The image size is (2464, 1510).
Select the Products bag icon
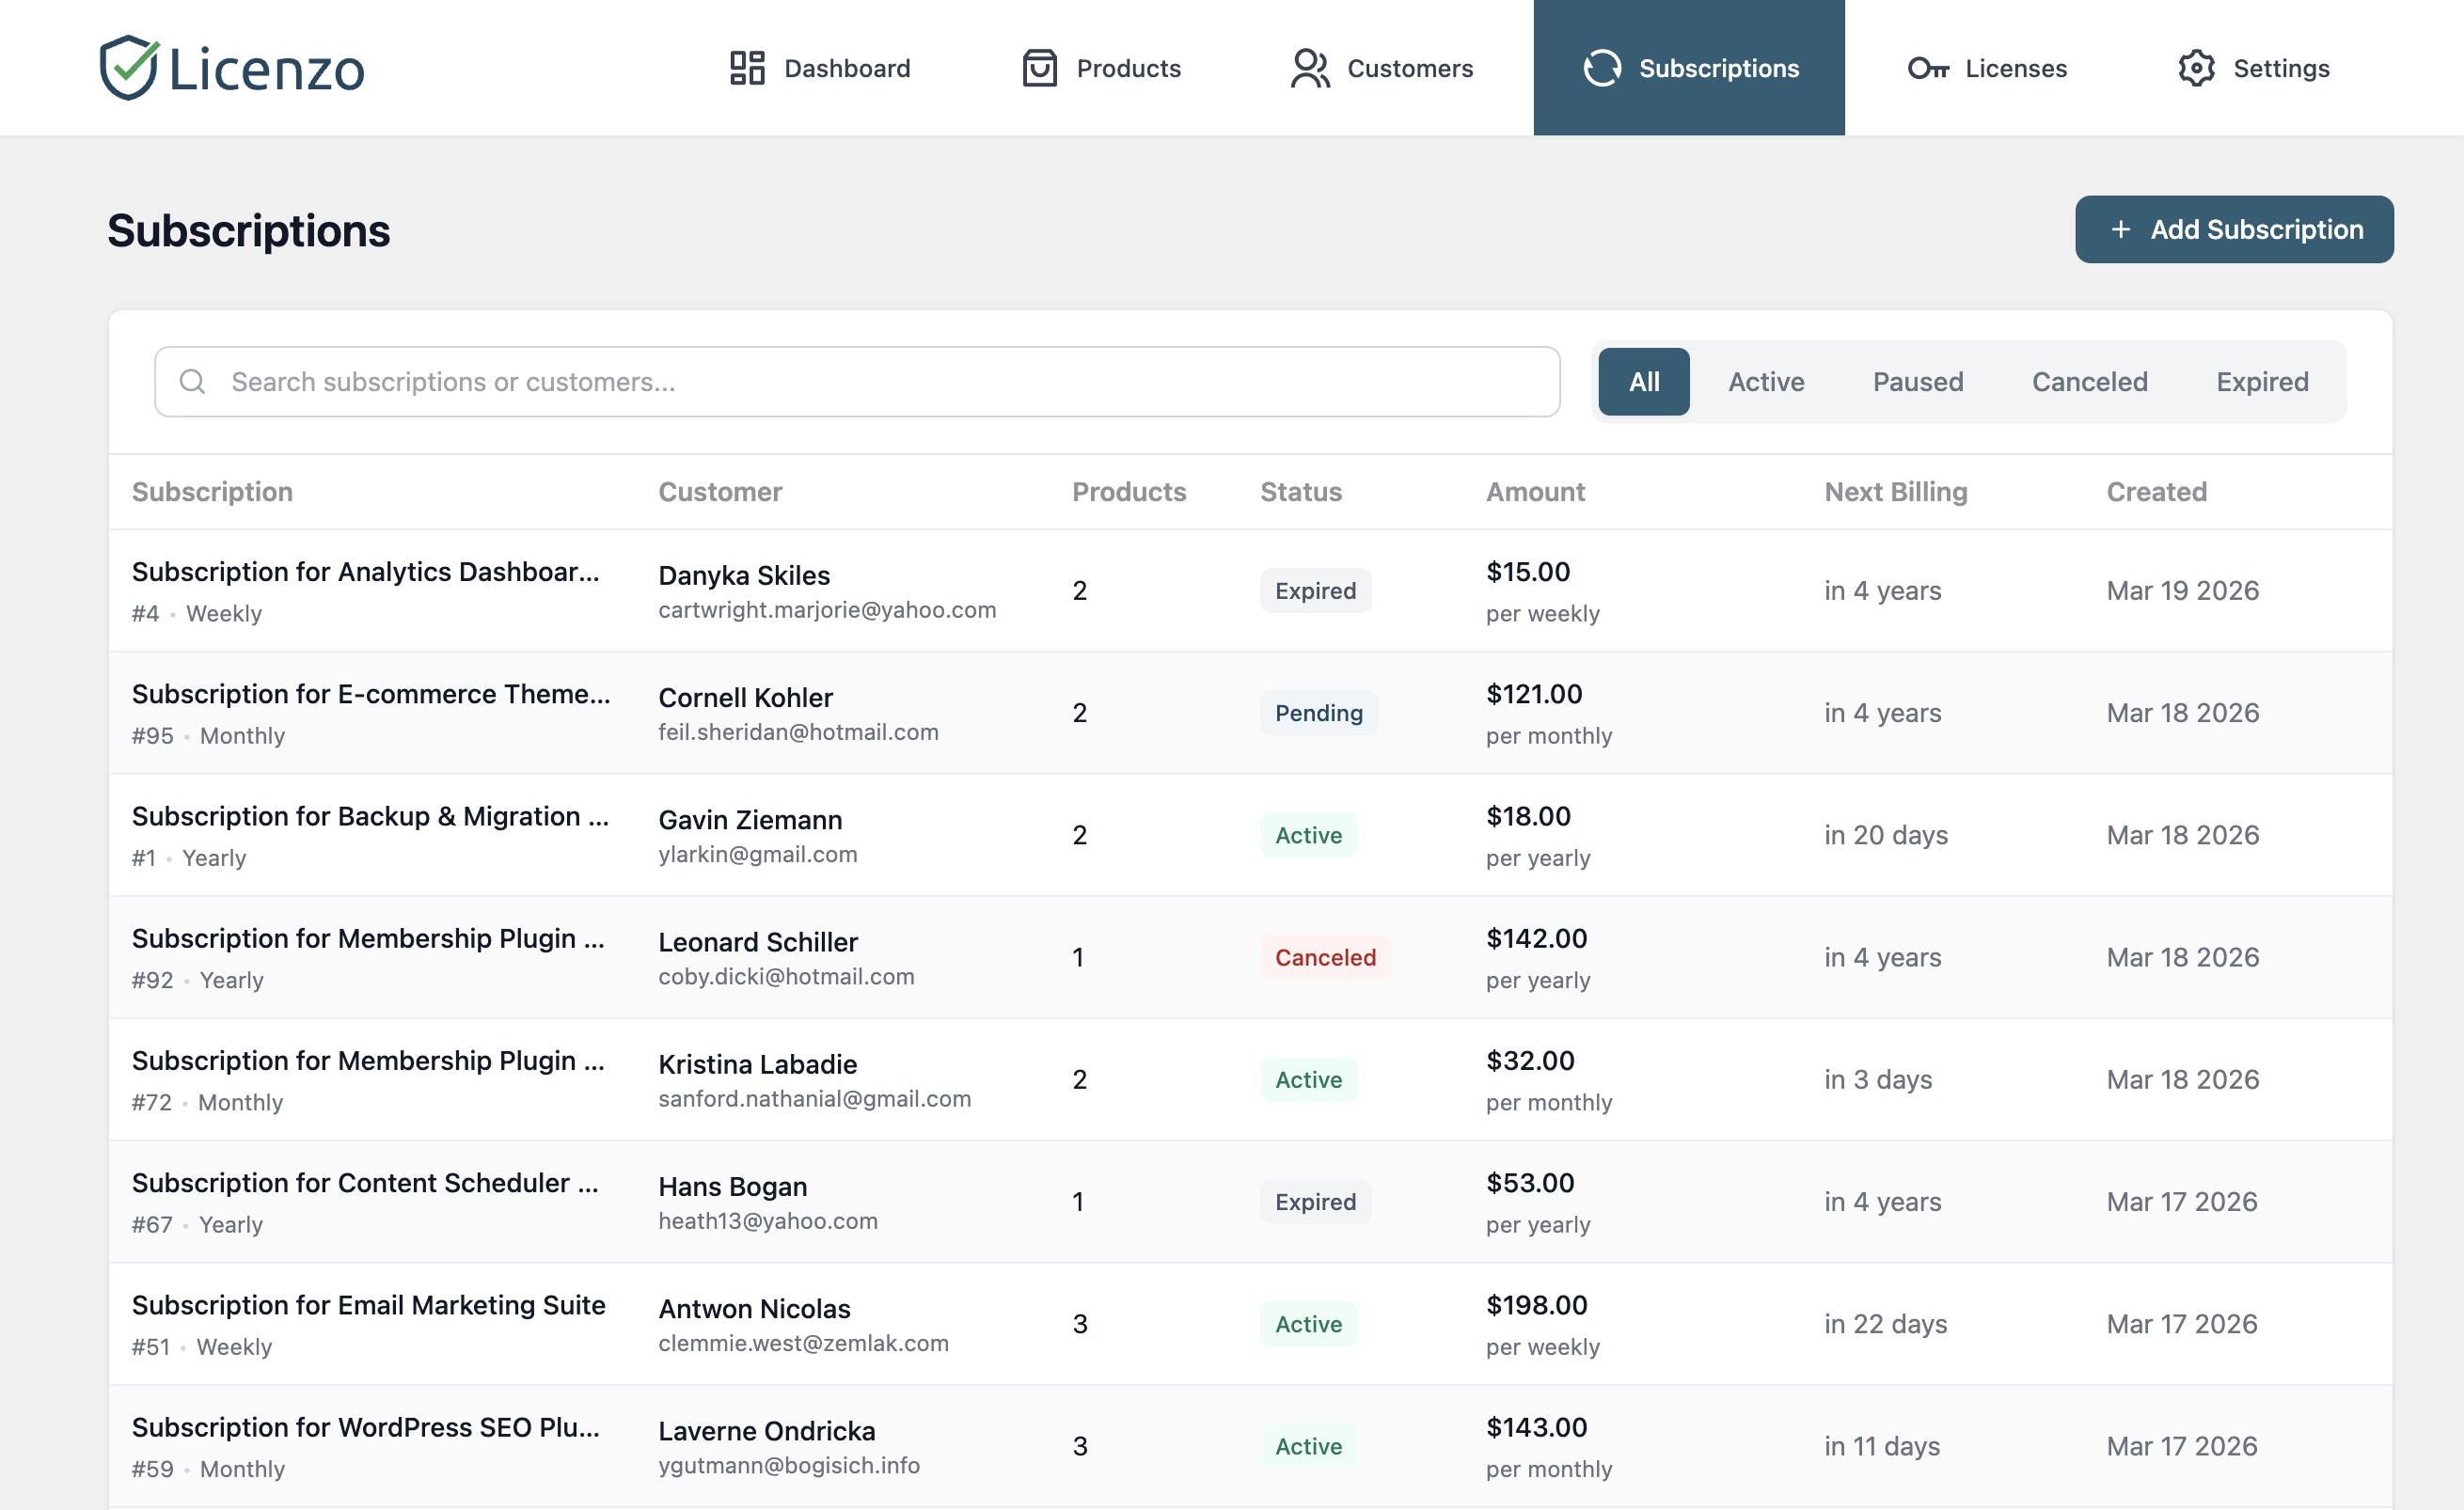(x=1038, y=68)
